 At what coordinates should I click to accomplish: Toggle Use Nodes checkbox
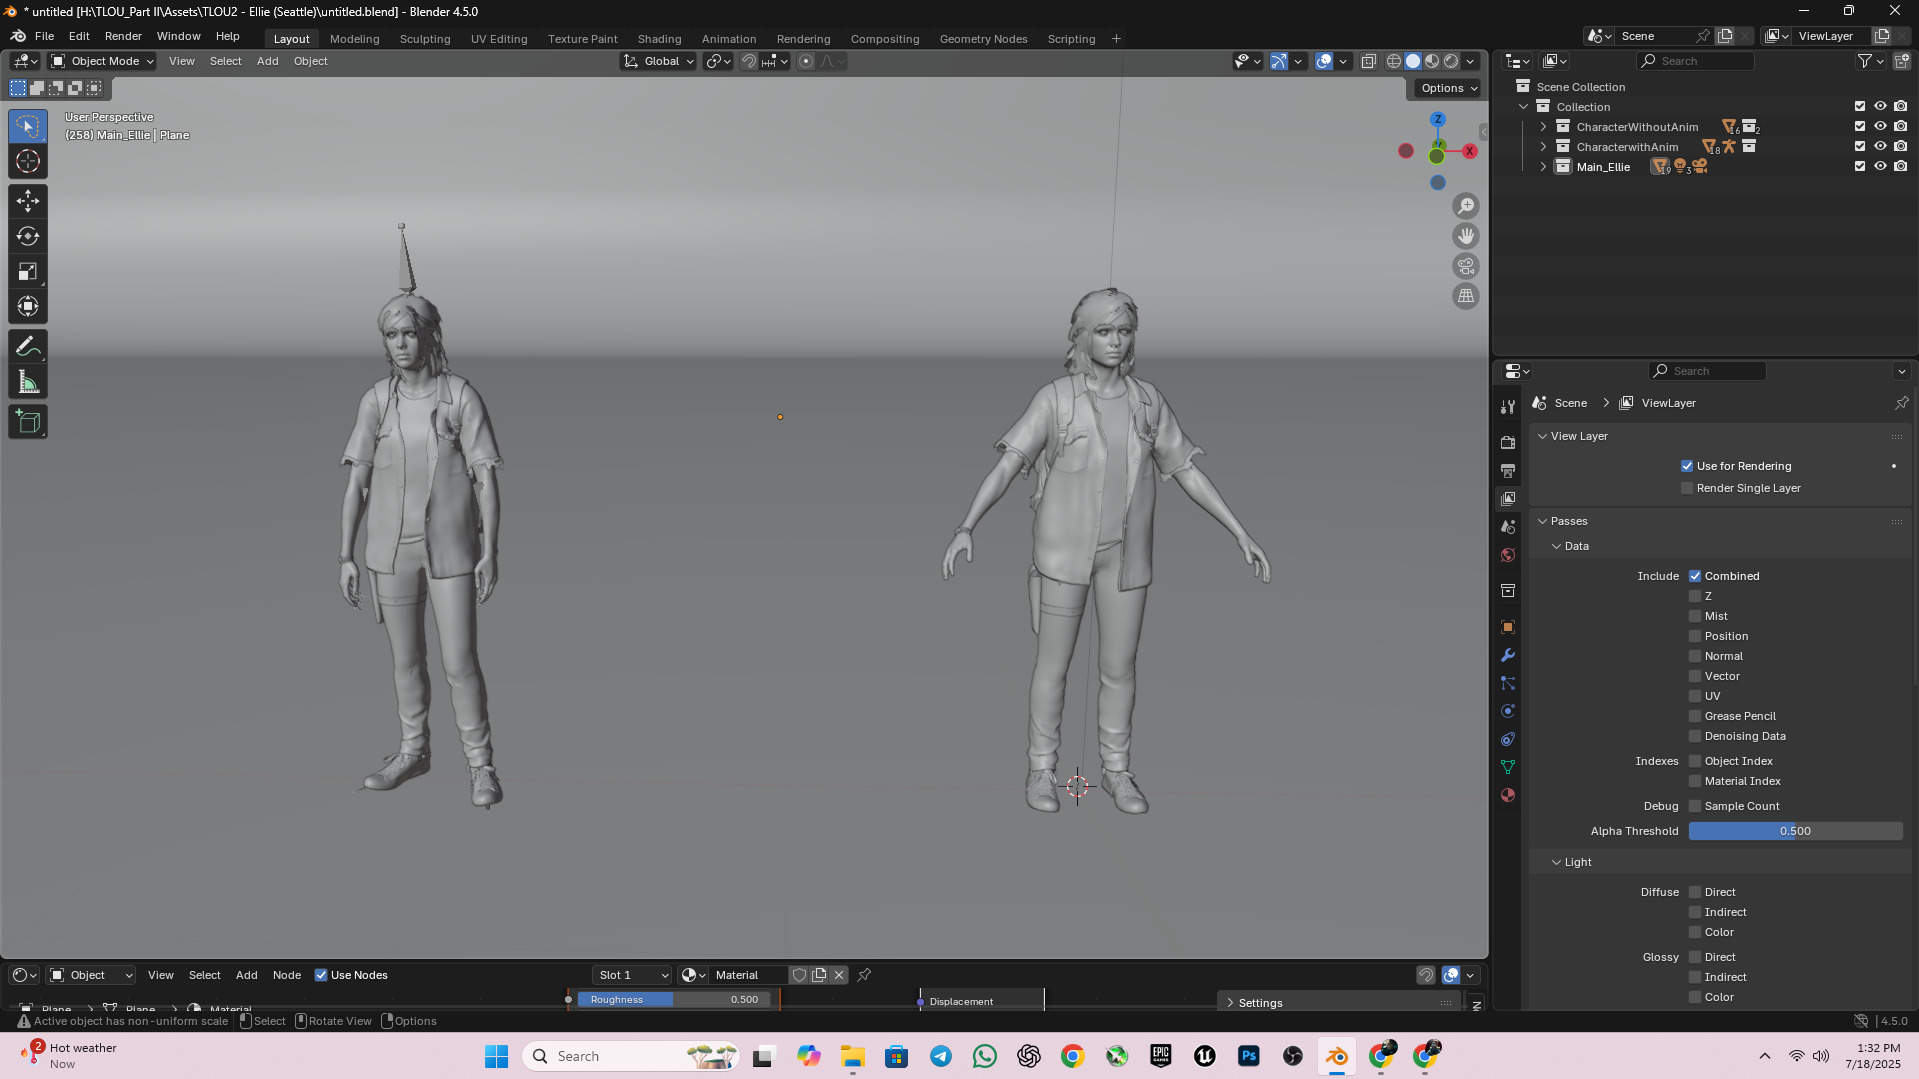[x=321, y=975]
